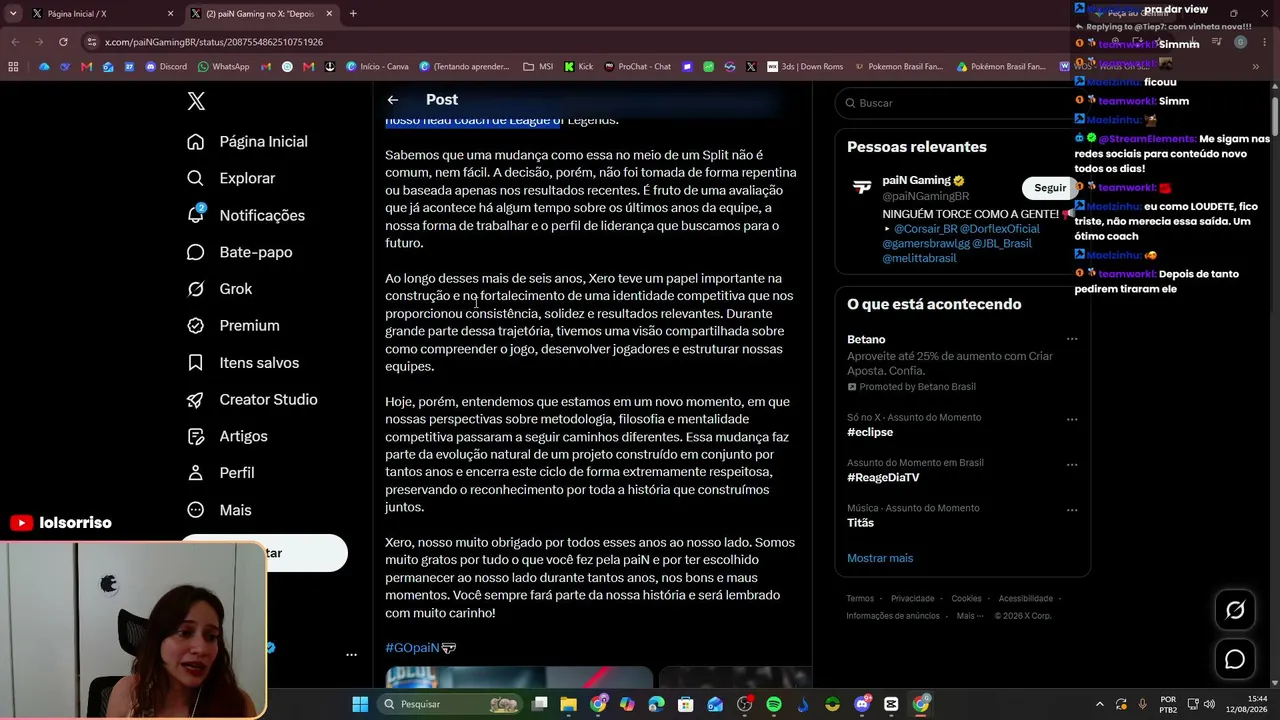1280x720 pixels.
Task: Open the floating chat bubble button
Action: (1235, 660)
